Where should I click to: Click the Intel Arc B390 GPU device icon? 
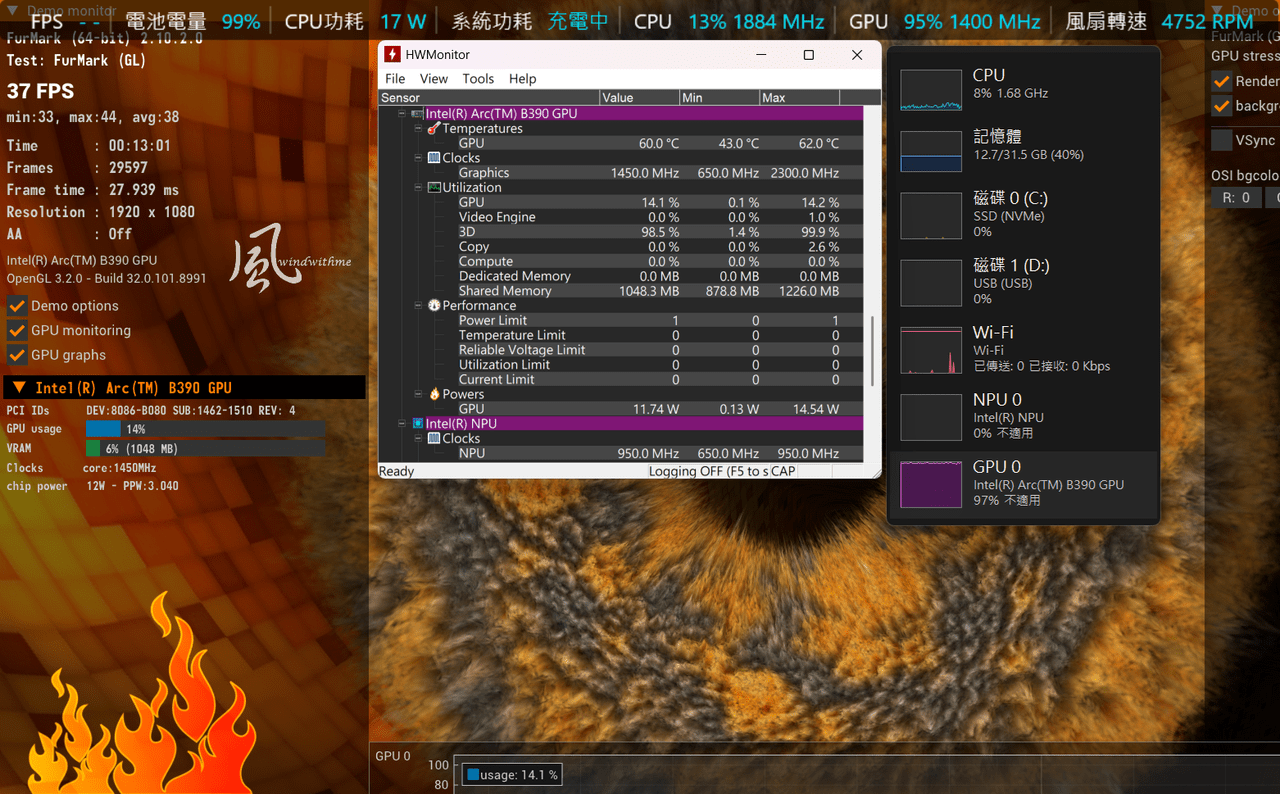click(x=418, y=114)
